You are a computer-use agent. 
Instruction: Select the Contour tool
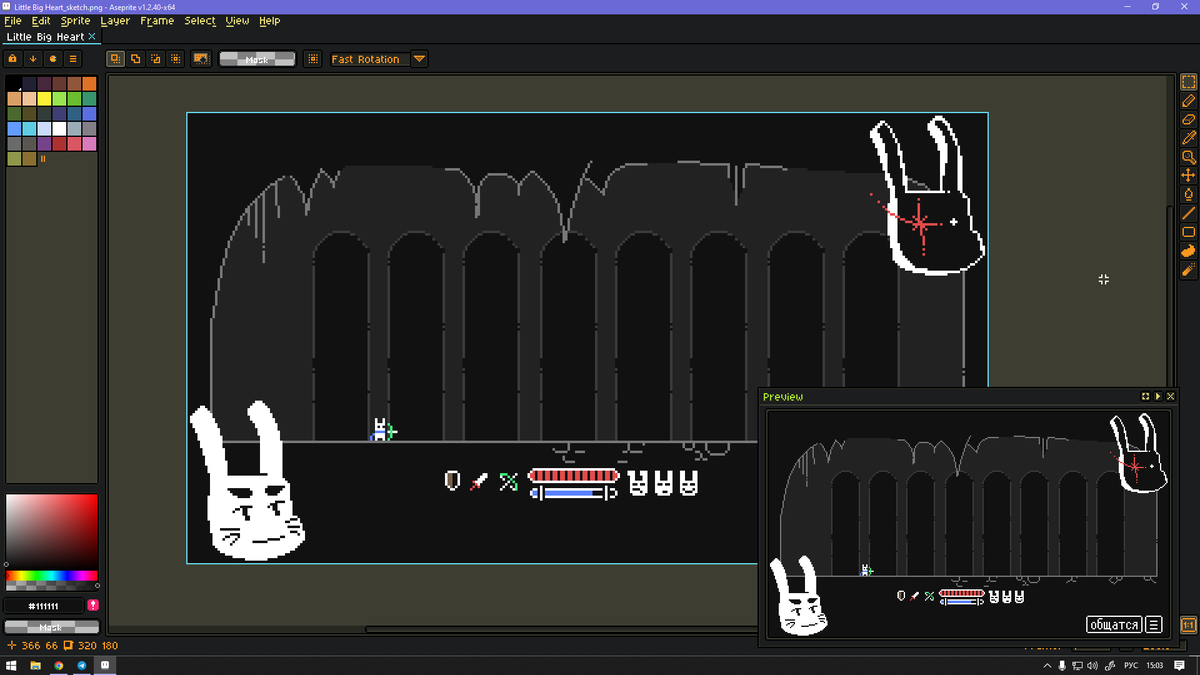tap(1189, 250)
